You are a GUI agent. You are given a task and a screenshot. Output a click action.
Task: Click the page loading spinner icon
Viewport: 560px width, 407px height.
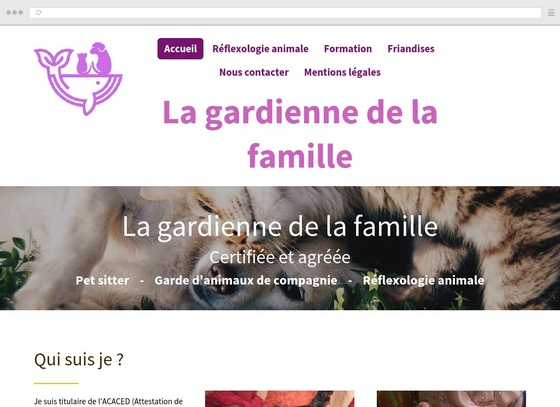point(39,12)
